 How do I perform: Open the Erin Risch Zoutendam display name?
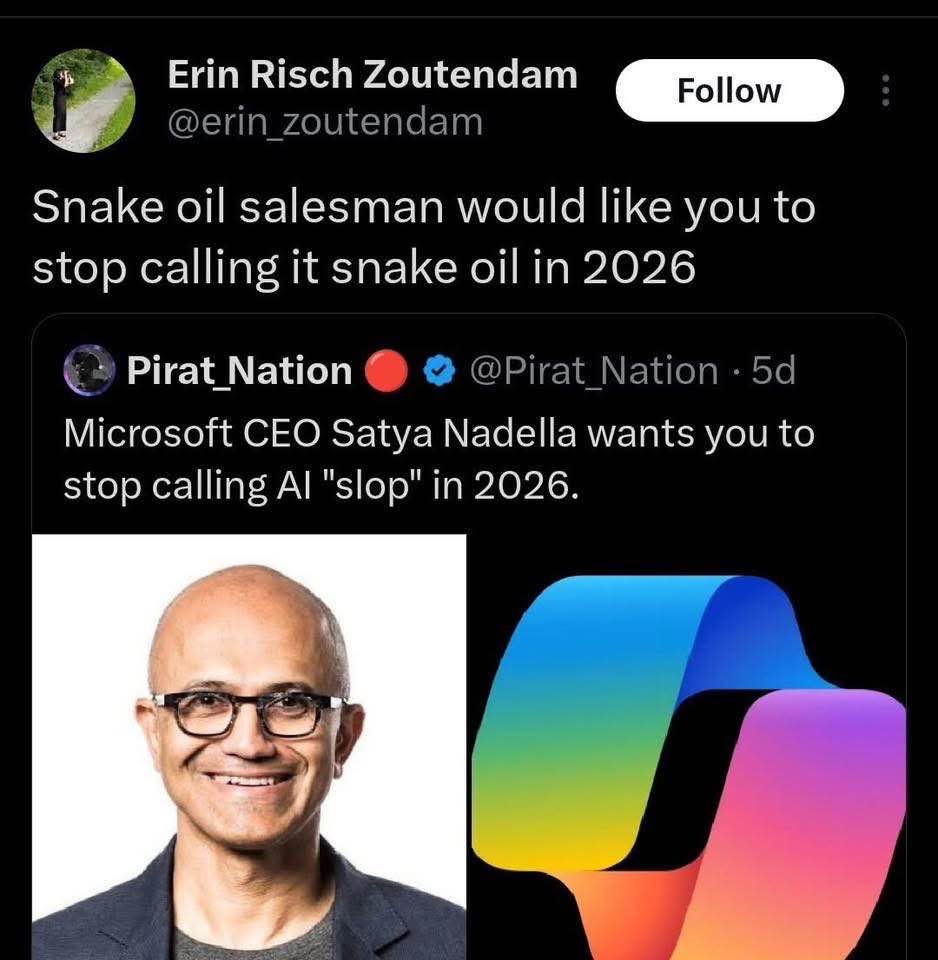(372, 73)
